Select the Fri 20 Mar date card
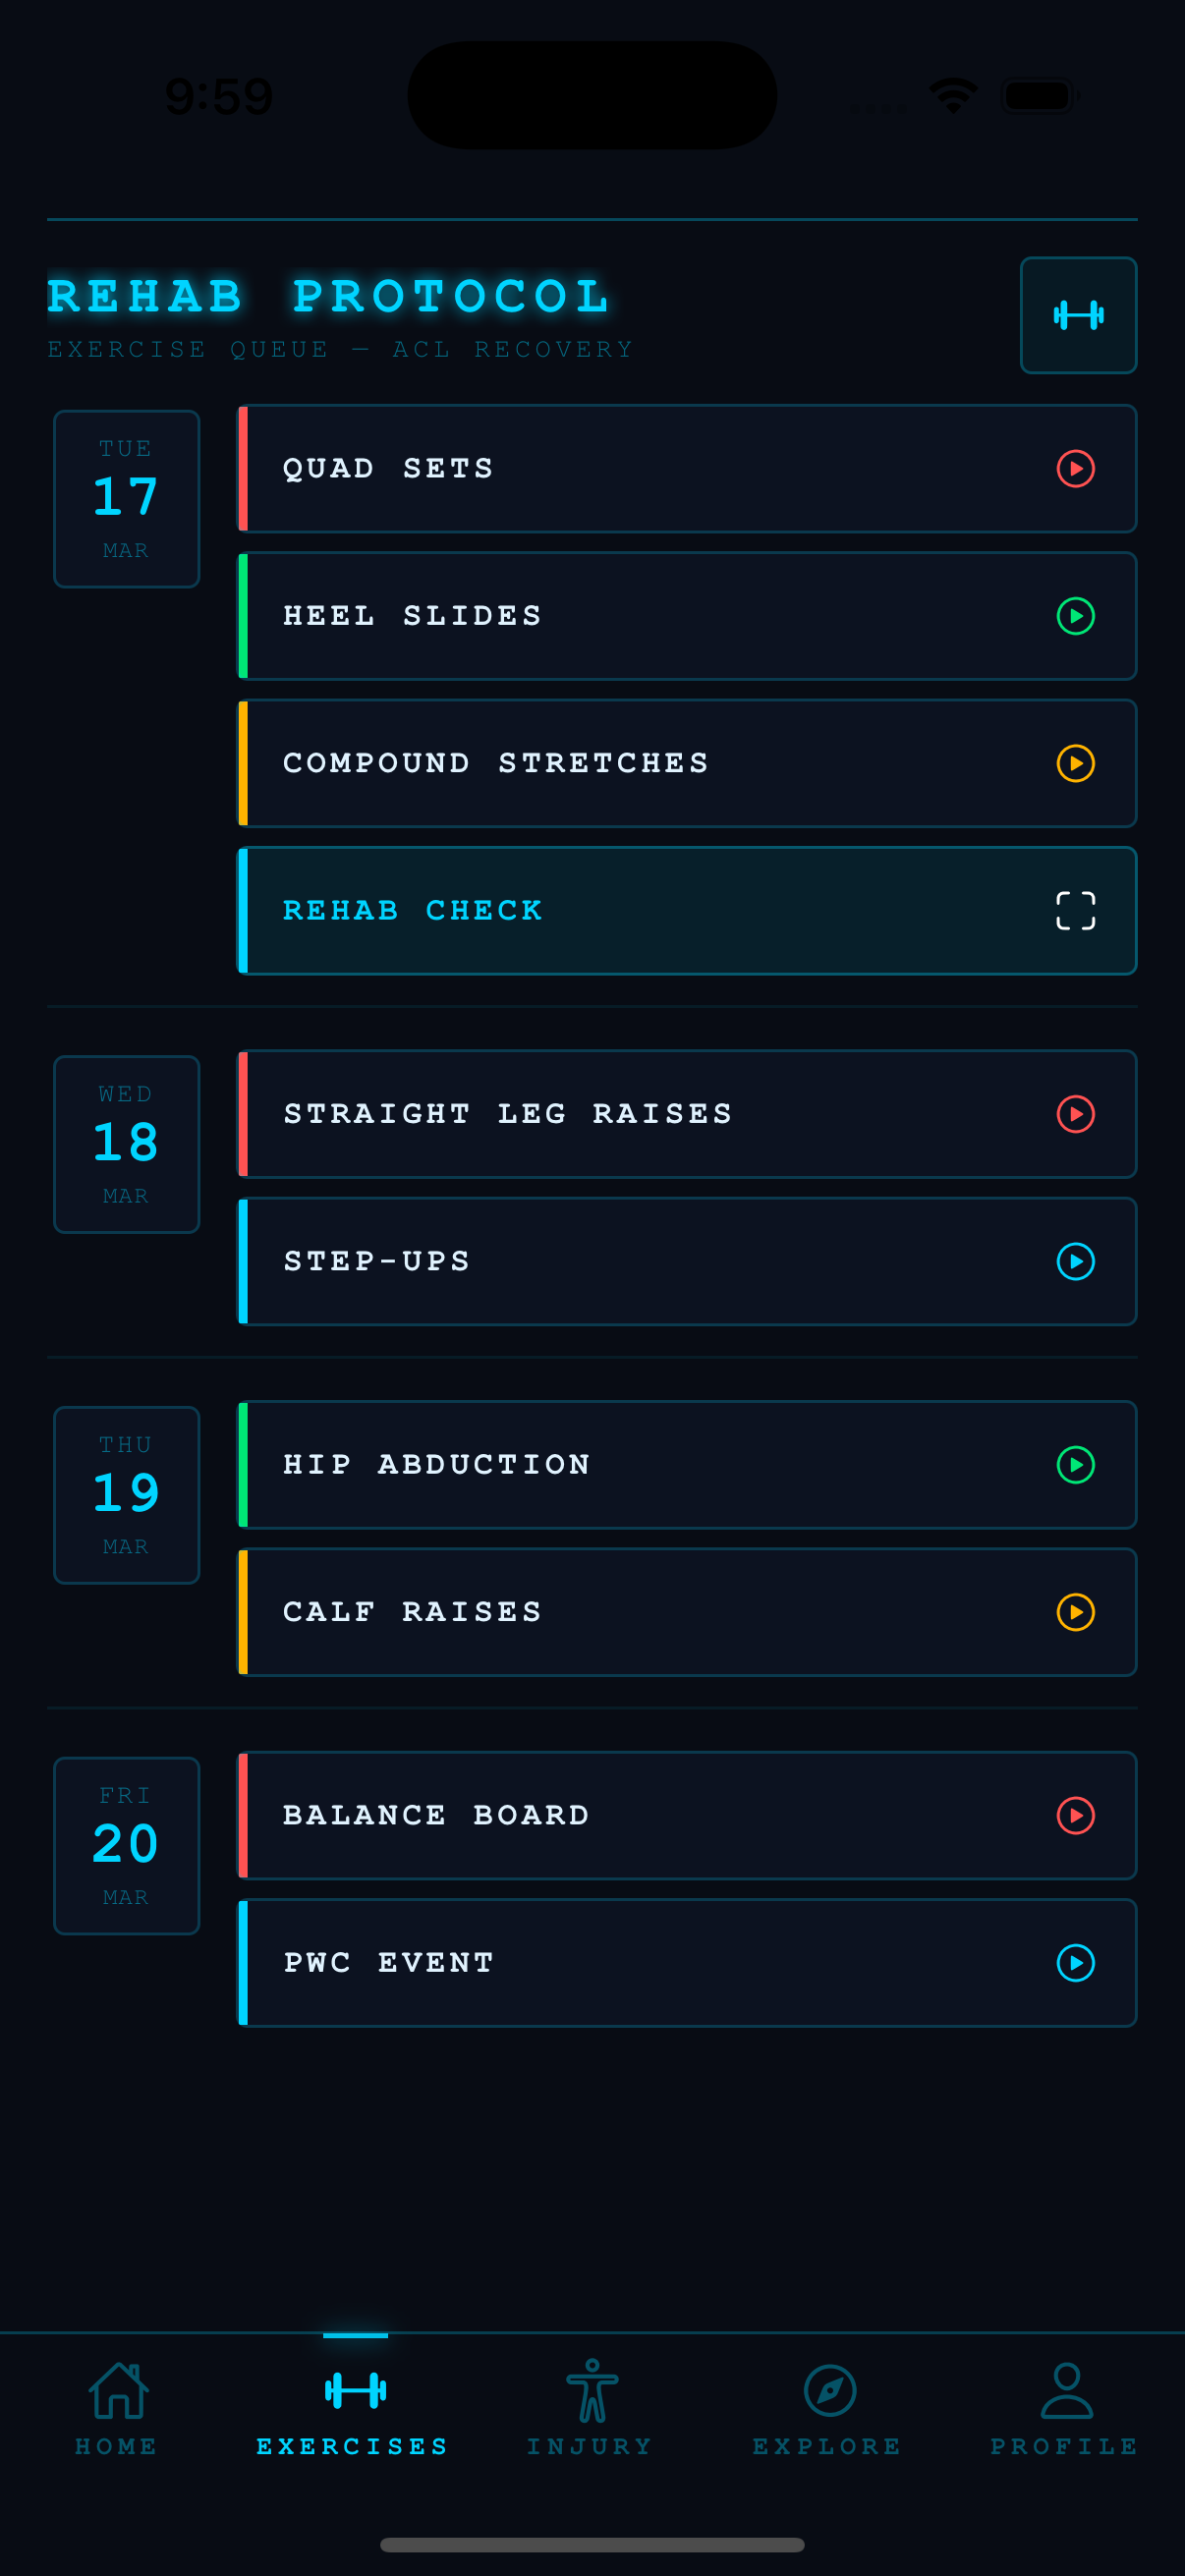This screenshot has height=2576, width=1185. click(126, 1845)
